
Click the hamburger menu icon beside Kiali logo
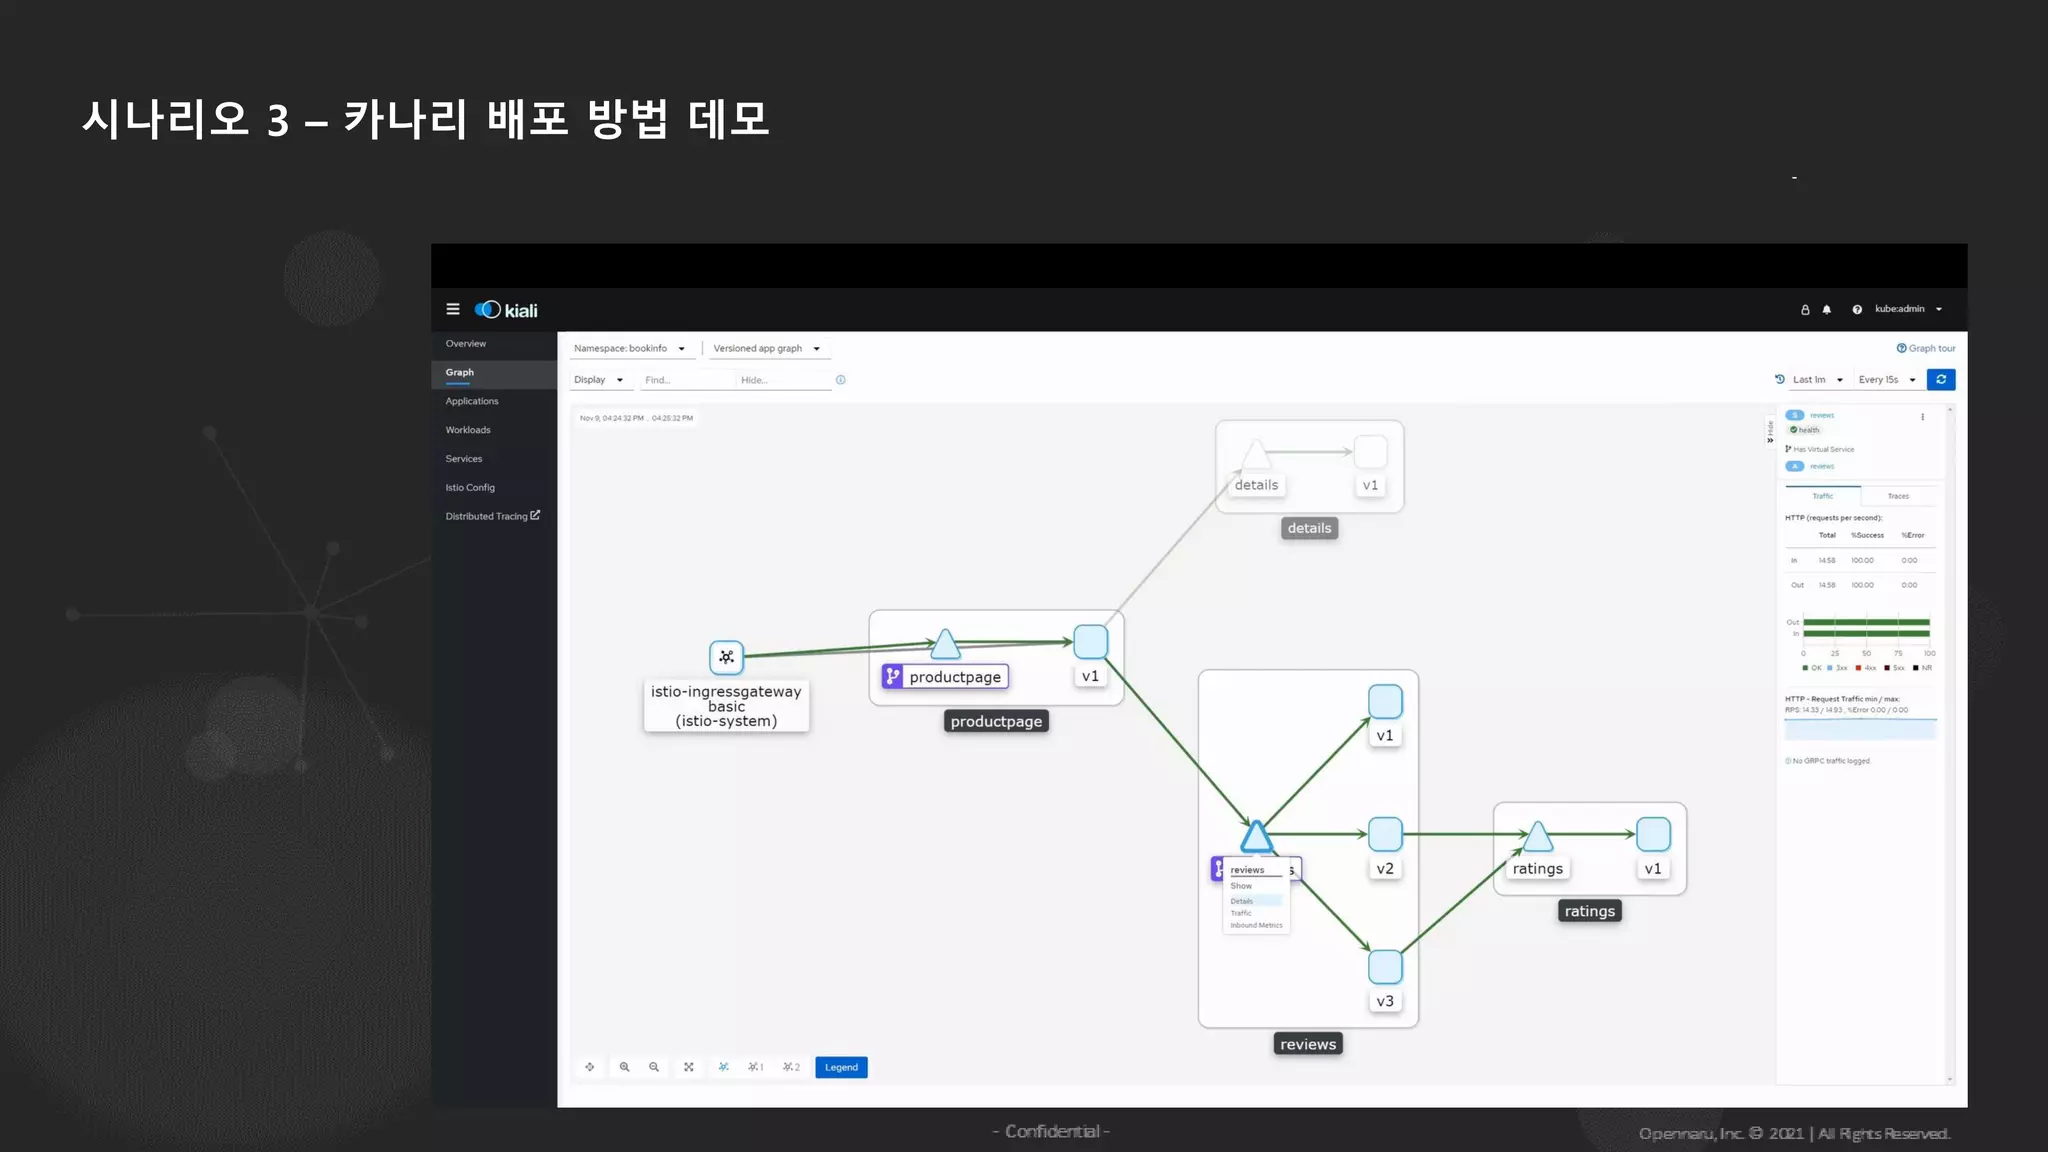pos(453,310)
